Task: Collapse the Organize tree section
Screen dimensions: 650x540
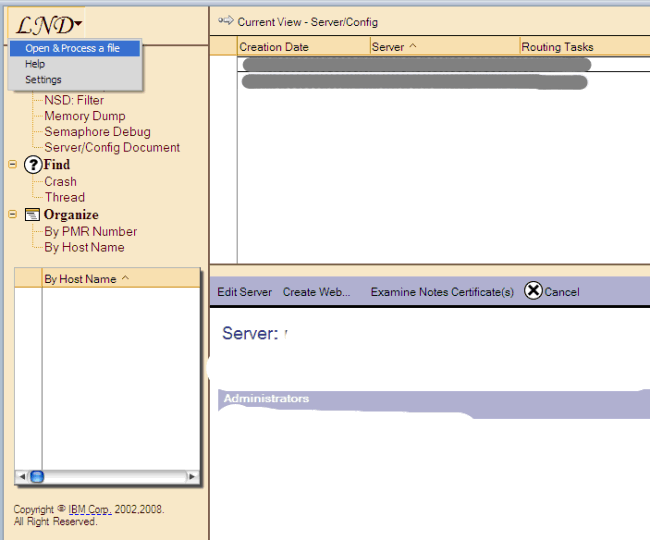Action: click(x=12, y=214)
